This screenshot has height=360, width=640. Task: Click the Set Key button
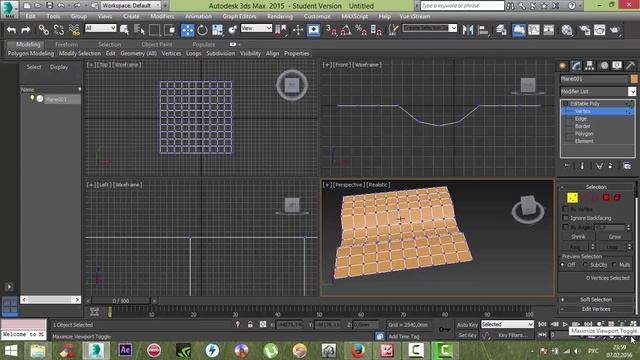pyautogui.click(x=467, y=335)
